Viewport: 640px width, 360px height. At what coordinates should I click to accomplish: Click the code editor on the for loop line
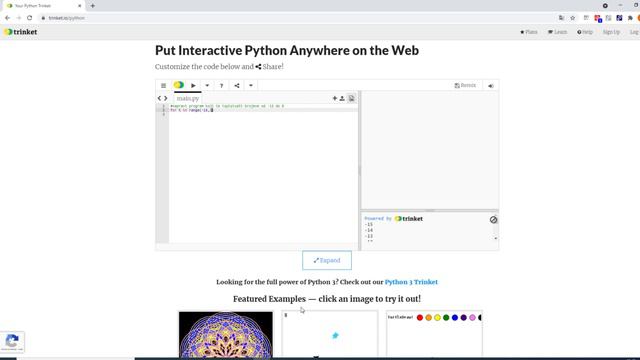263,110
